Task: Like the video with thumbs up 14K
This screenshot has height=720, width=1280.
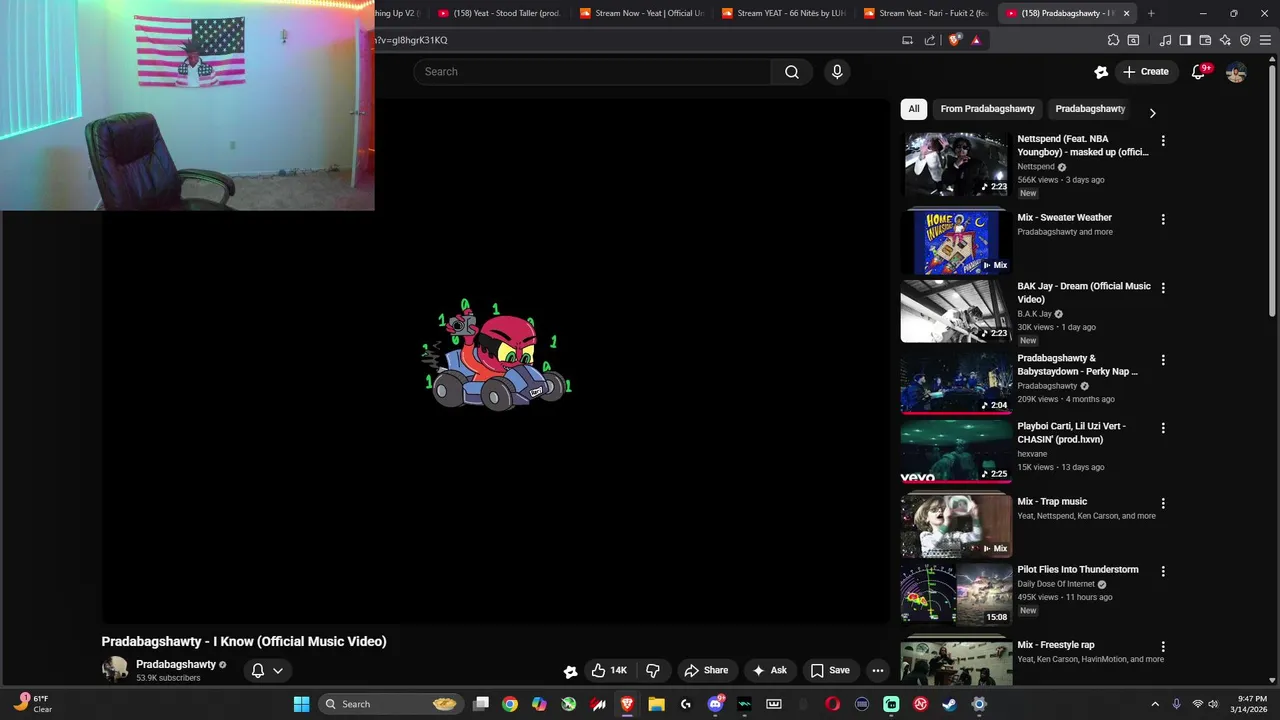Action: 610,670
